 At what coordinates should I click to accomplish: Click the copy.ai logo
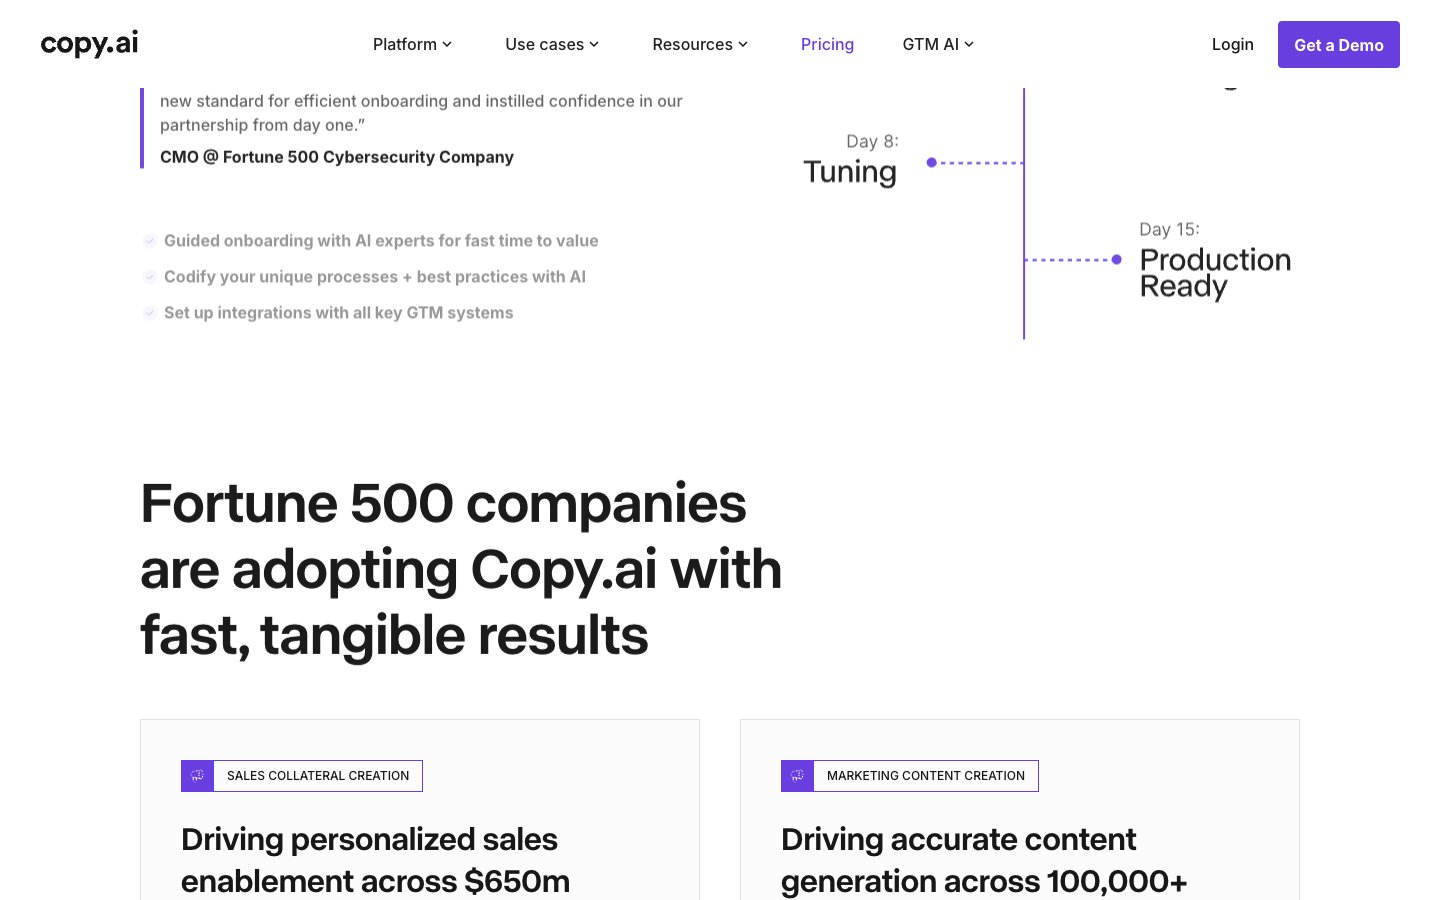[x=89, y=44]
